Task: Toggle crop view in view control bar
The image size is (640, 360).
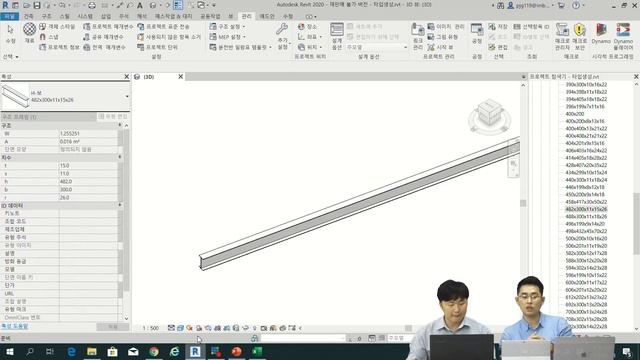Action: click(217, 328)
